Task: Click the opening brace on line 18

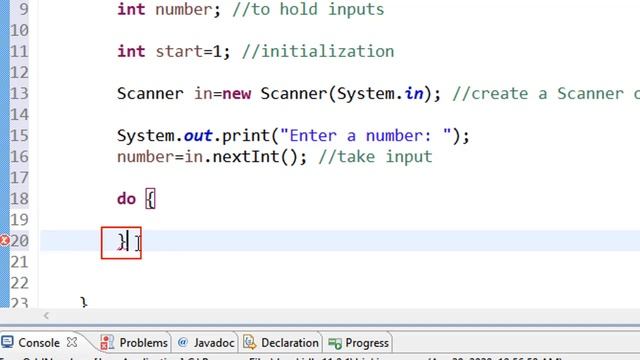Action: tap(150, 199)
